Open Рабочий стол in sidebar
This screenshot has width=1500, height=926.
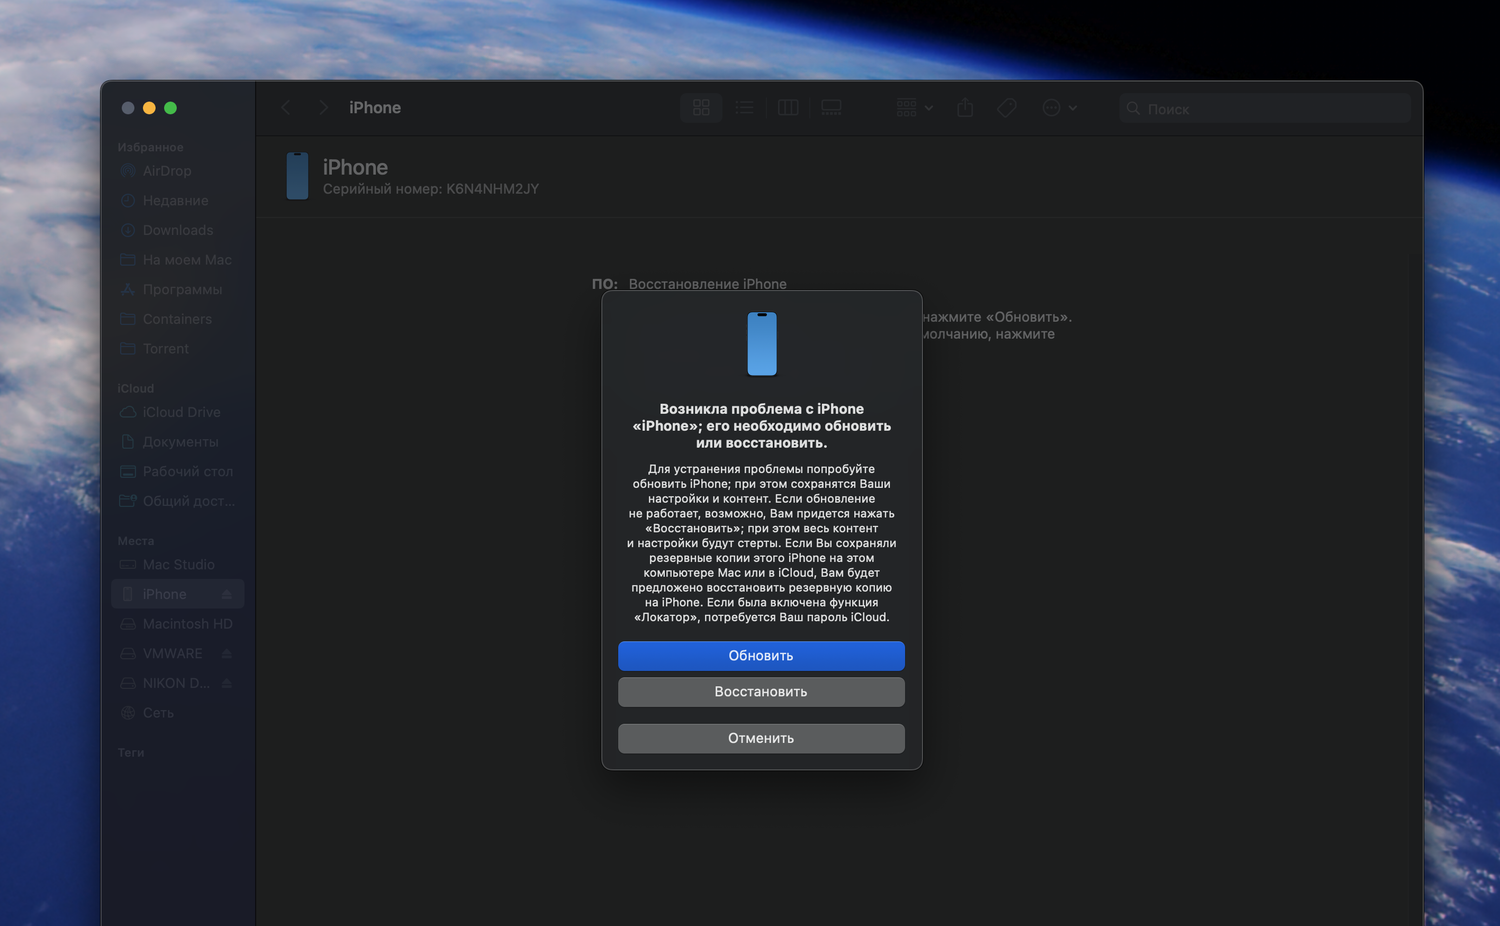coord(178,472)
